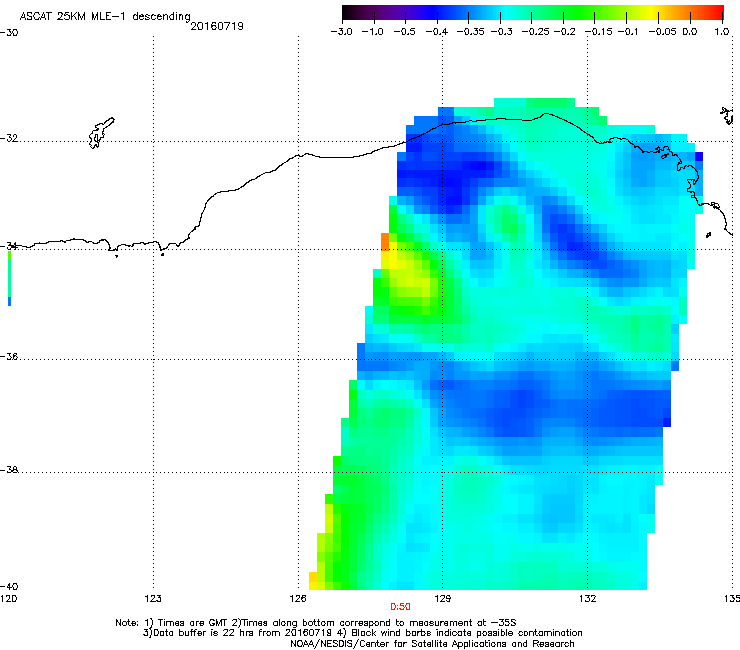This screenshot has height=650, width=740.
Task: Click colorbar label -0.05
Action: click(x=662, y=32)
